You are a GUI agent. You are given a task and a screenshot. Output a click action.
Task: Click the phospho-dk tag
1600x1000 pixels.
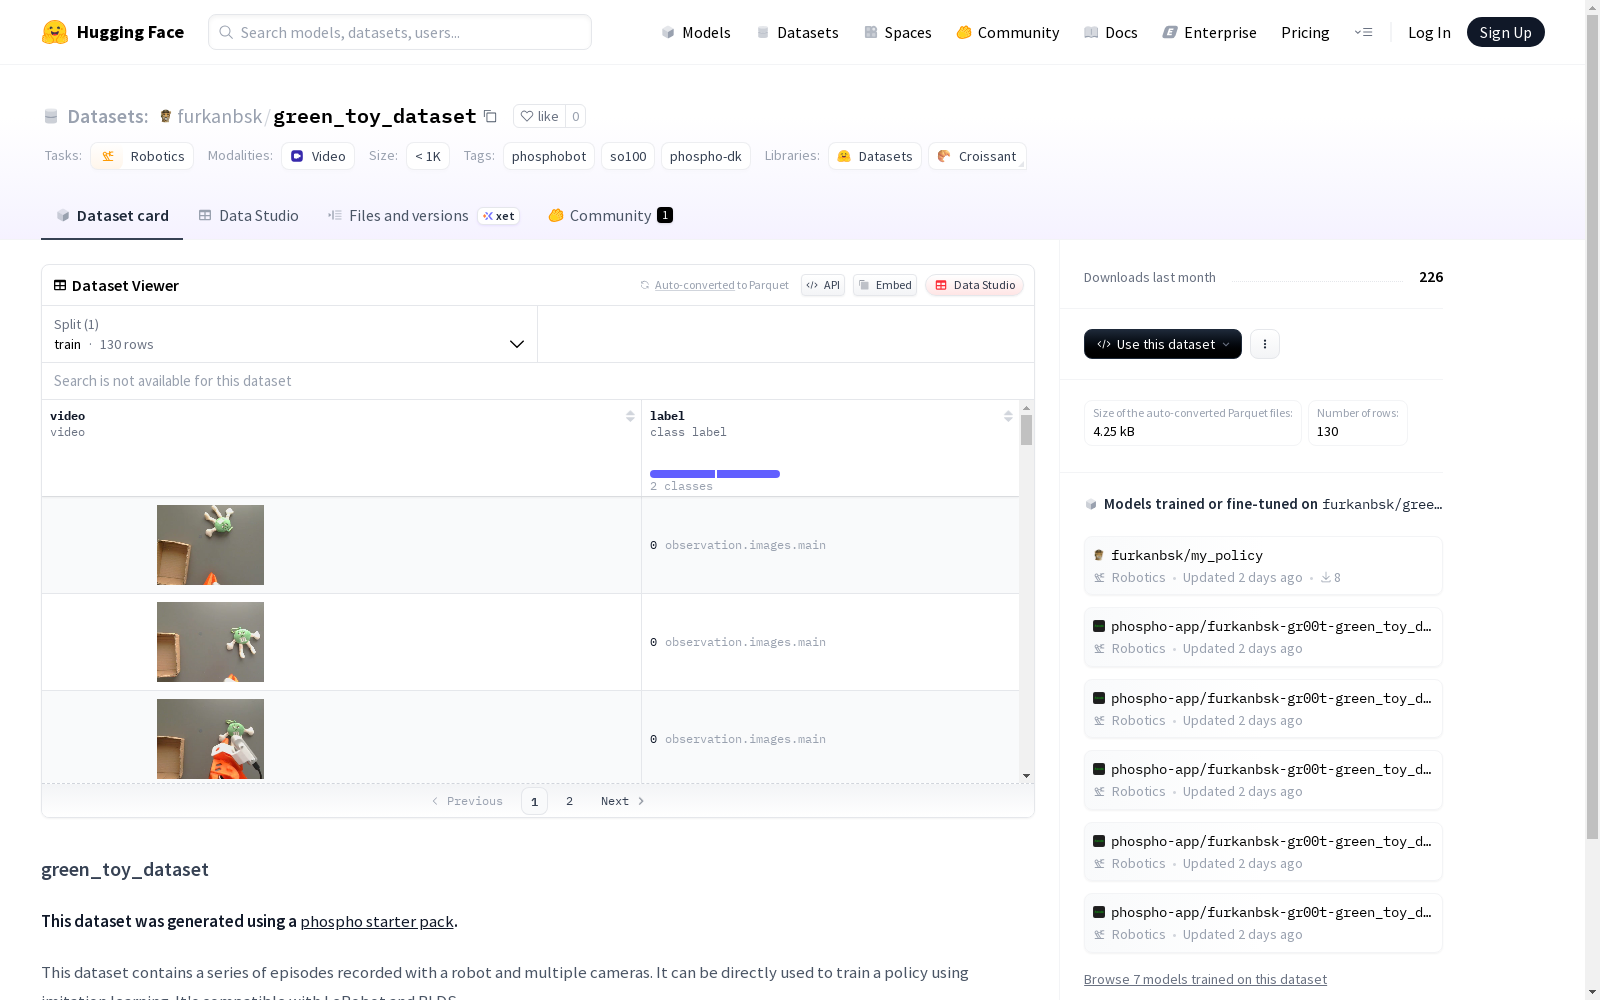[706, 156]
